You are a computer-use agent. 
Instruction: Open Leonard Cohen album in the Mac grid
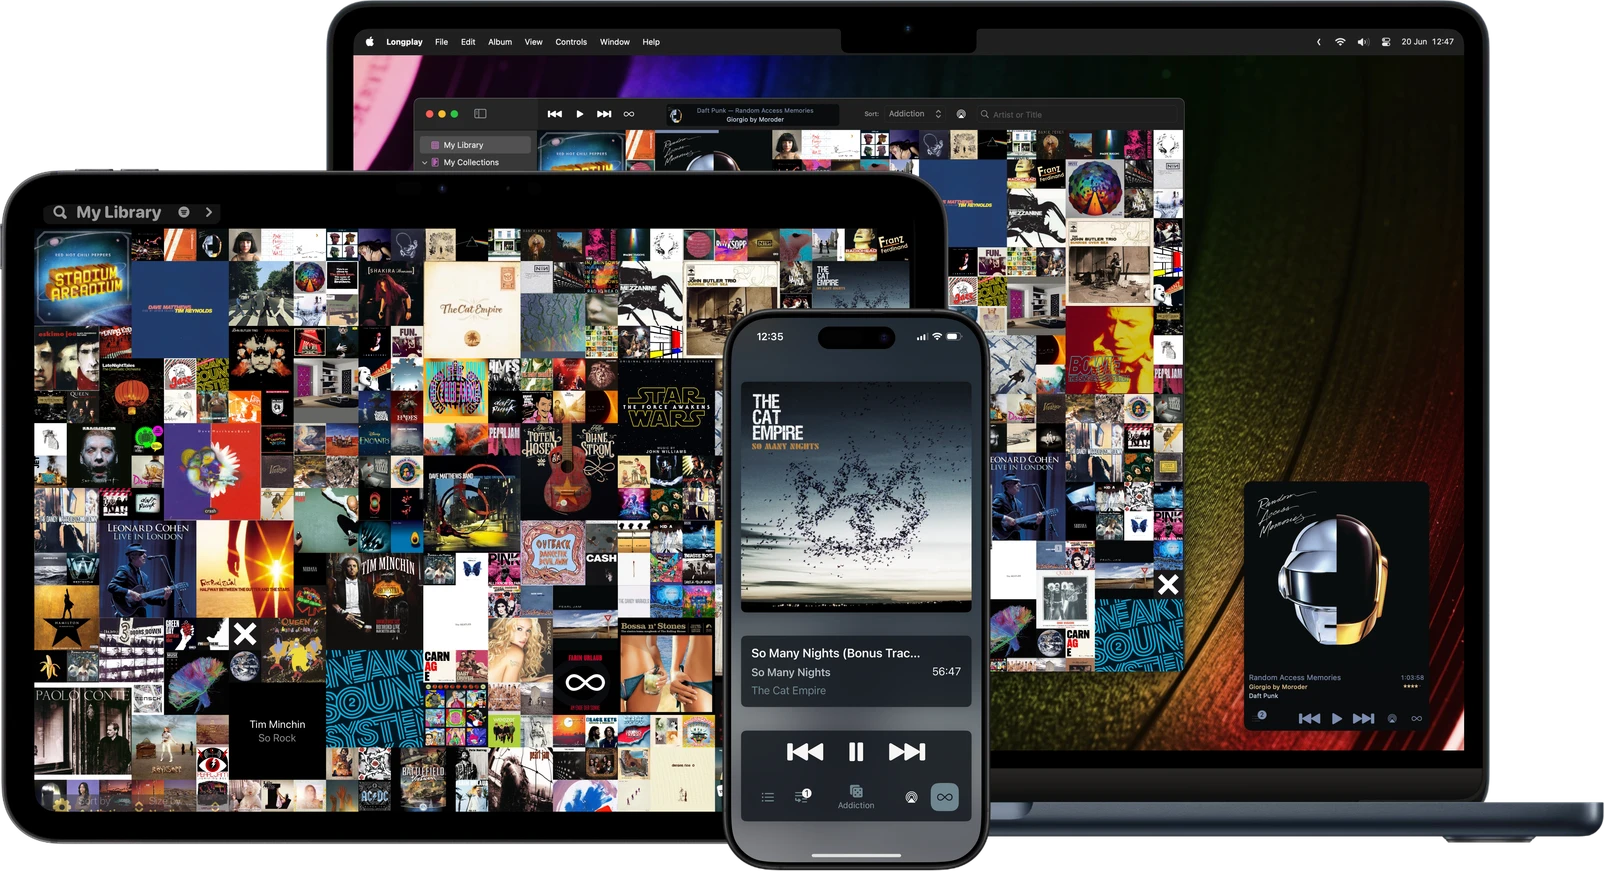pos(1026,496)
